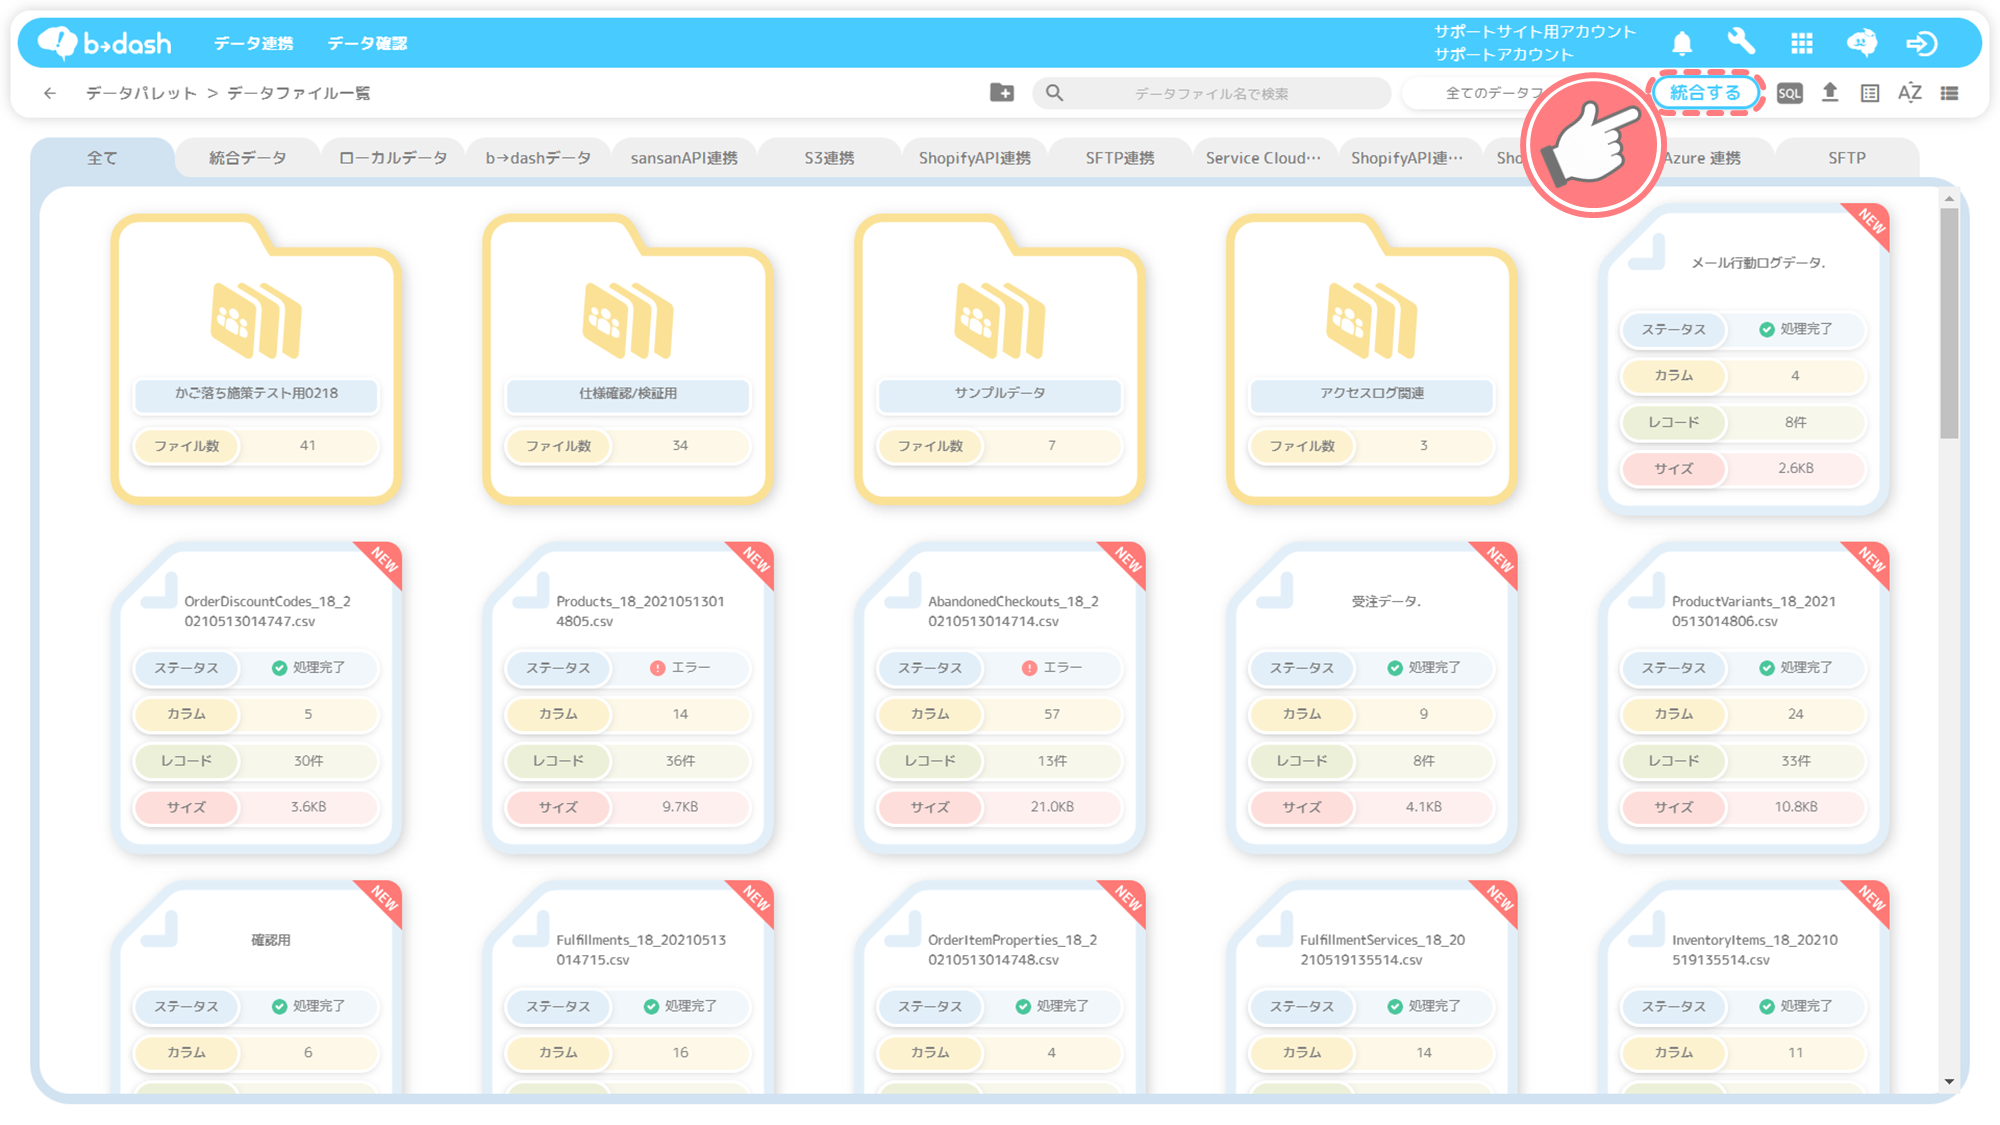2000x1125 pixels.
Task: Go back with the left arrow
Action: point(50,93)
